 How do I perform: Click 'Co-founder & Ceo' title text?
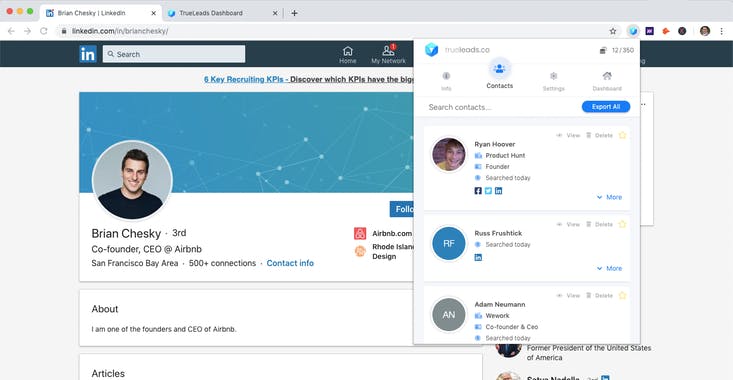click(x=511, y=327)
